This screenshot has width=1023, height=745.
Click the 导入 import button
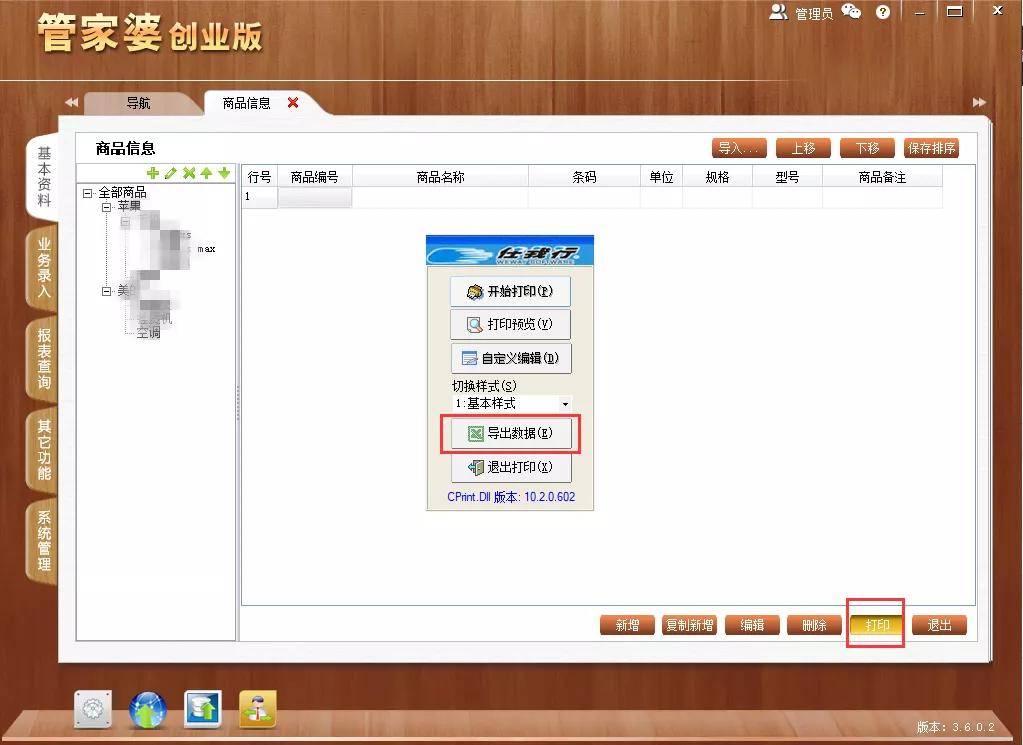click(x=739, y=148)
